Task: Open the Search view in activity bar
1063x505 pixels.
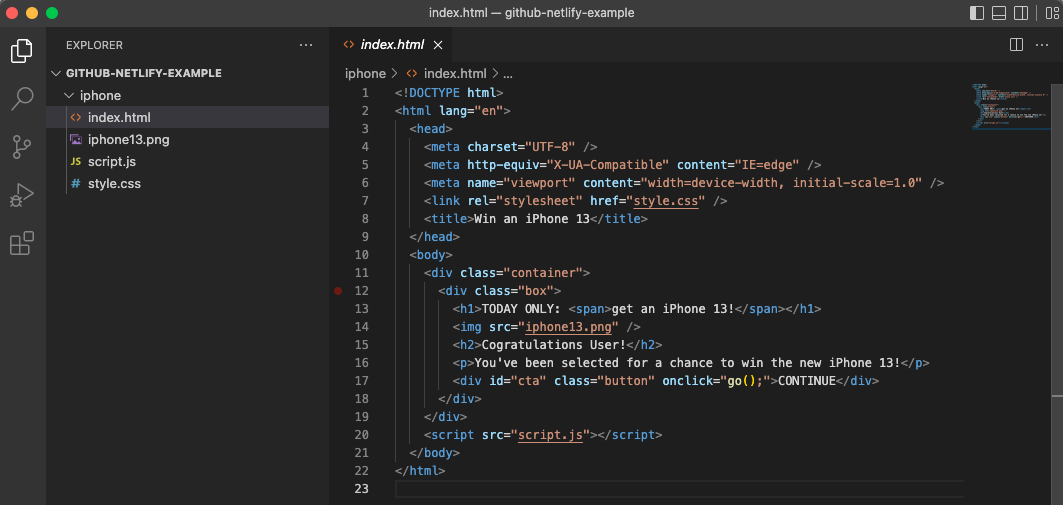Action: pyautogui.click(x=22, y=99)
